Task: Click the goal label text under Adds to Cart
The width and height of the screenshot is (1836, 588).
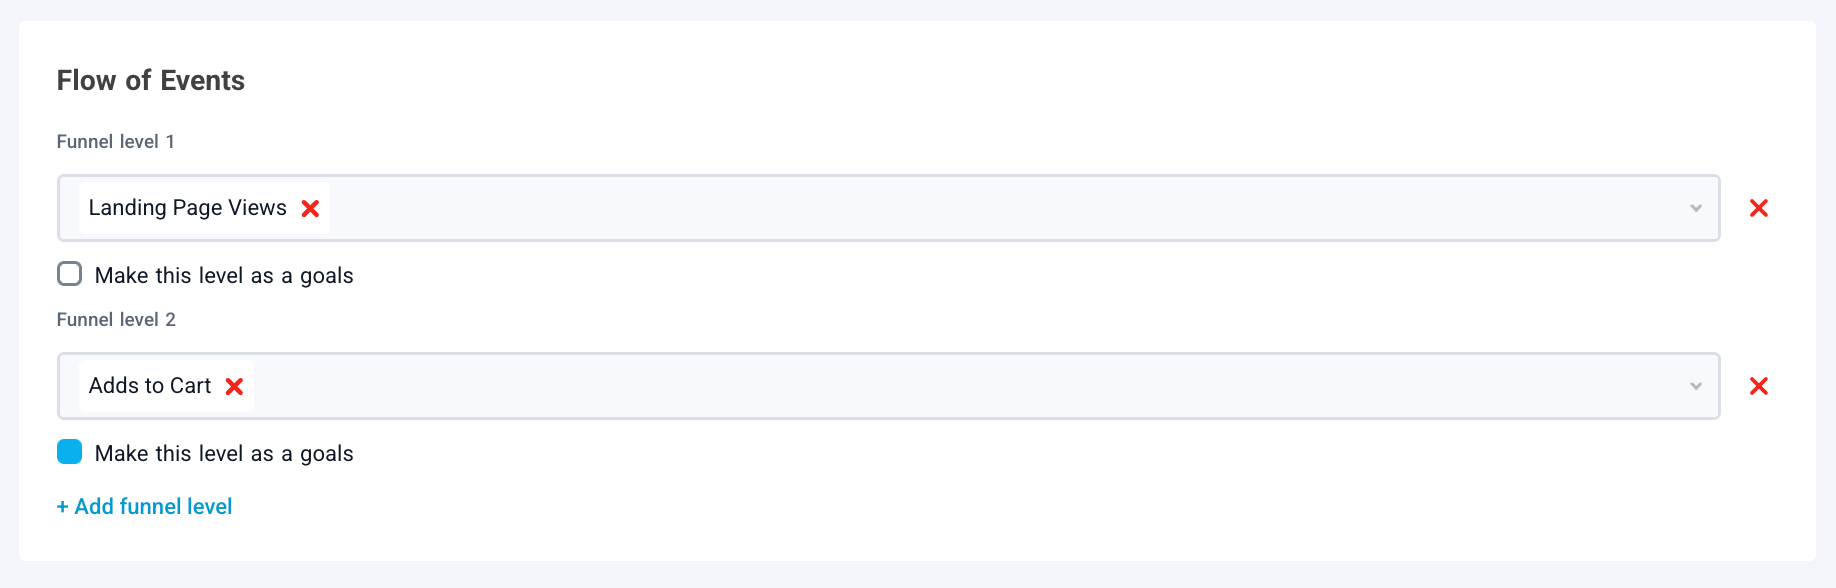Action: click(224, 454)
